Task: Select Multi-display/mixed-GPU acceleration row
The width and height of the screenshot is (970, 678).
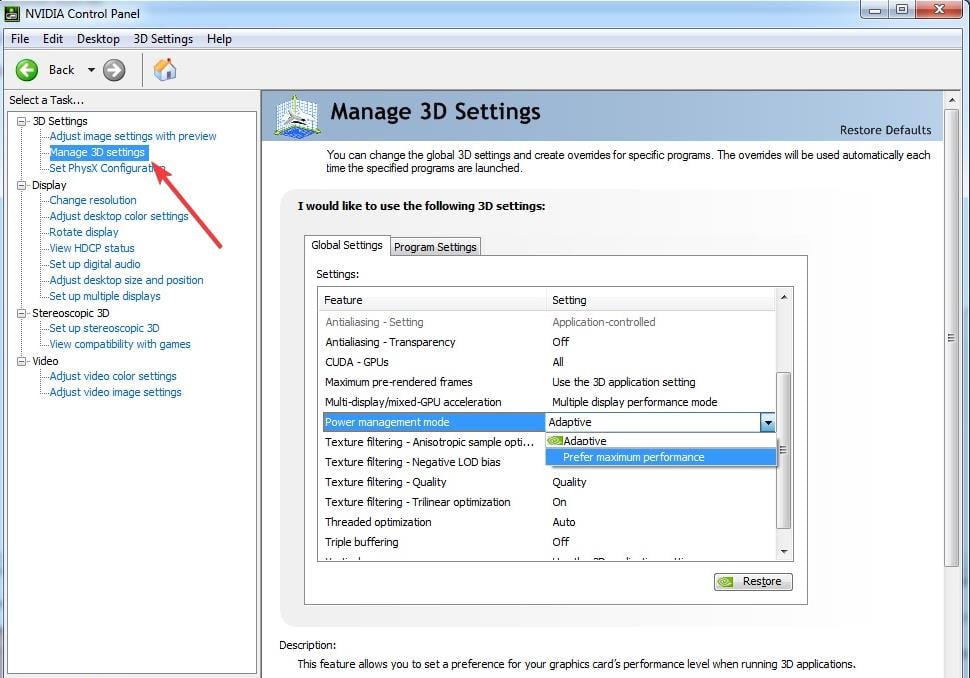Action: (x=549, y=402)
